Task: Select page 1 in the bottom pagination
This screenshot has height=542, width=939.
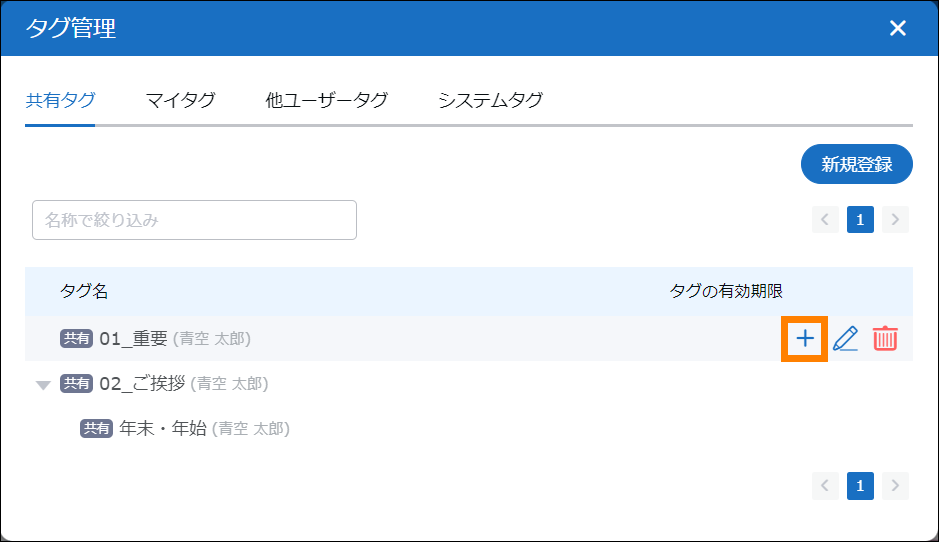Action: 860,486
